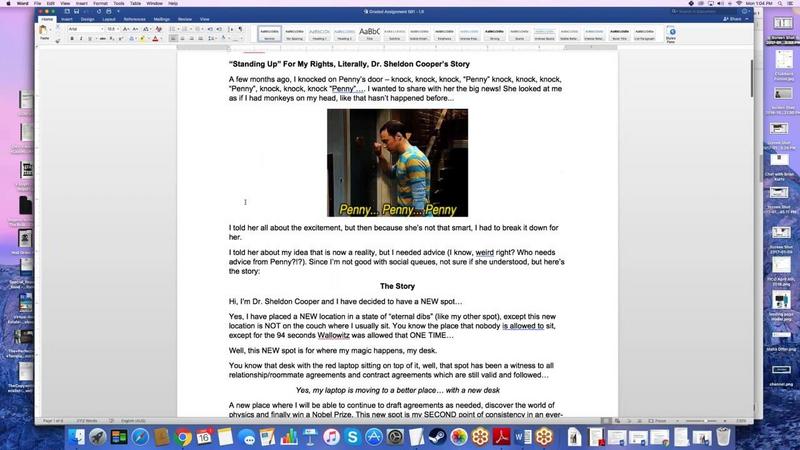The width and height of the screenshot is (800, 450).
Task: Select Align Left paragraph alignment
Action: pyautogui.click(x=173, y=38)
